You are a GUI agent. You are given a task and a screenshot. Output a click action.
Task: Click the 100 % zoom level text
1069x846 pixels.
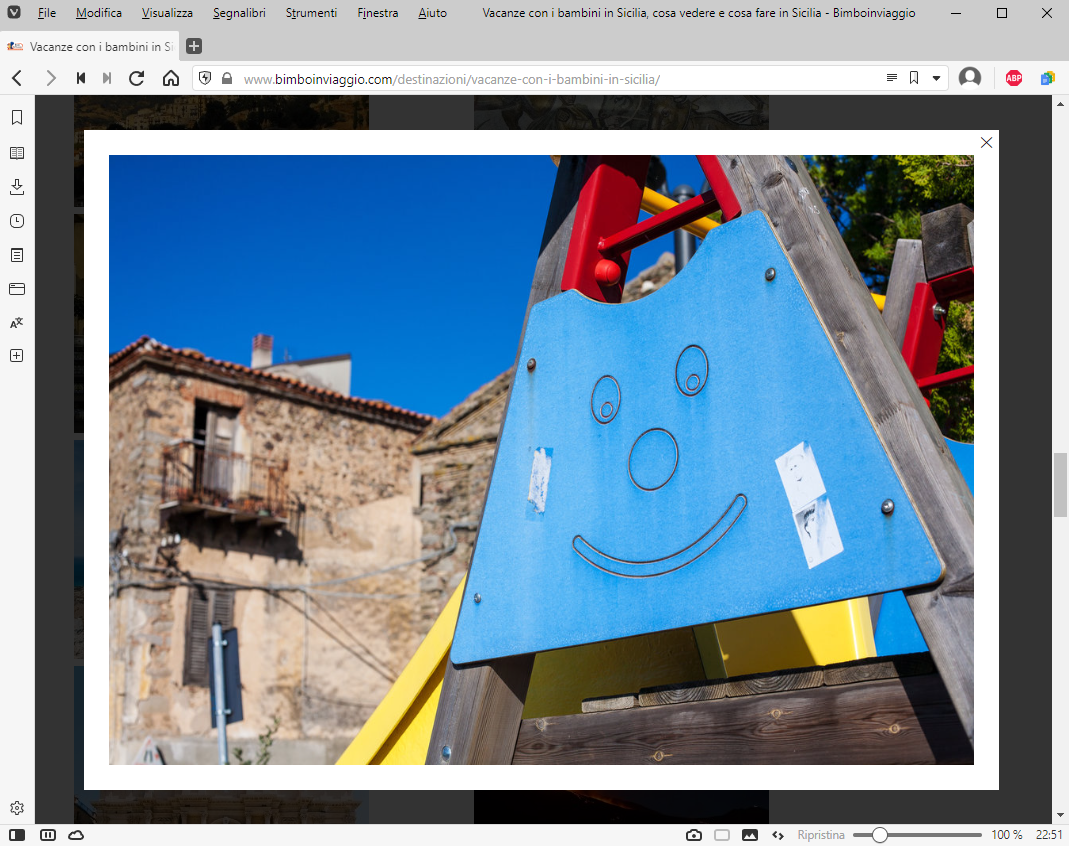1006,835
